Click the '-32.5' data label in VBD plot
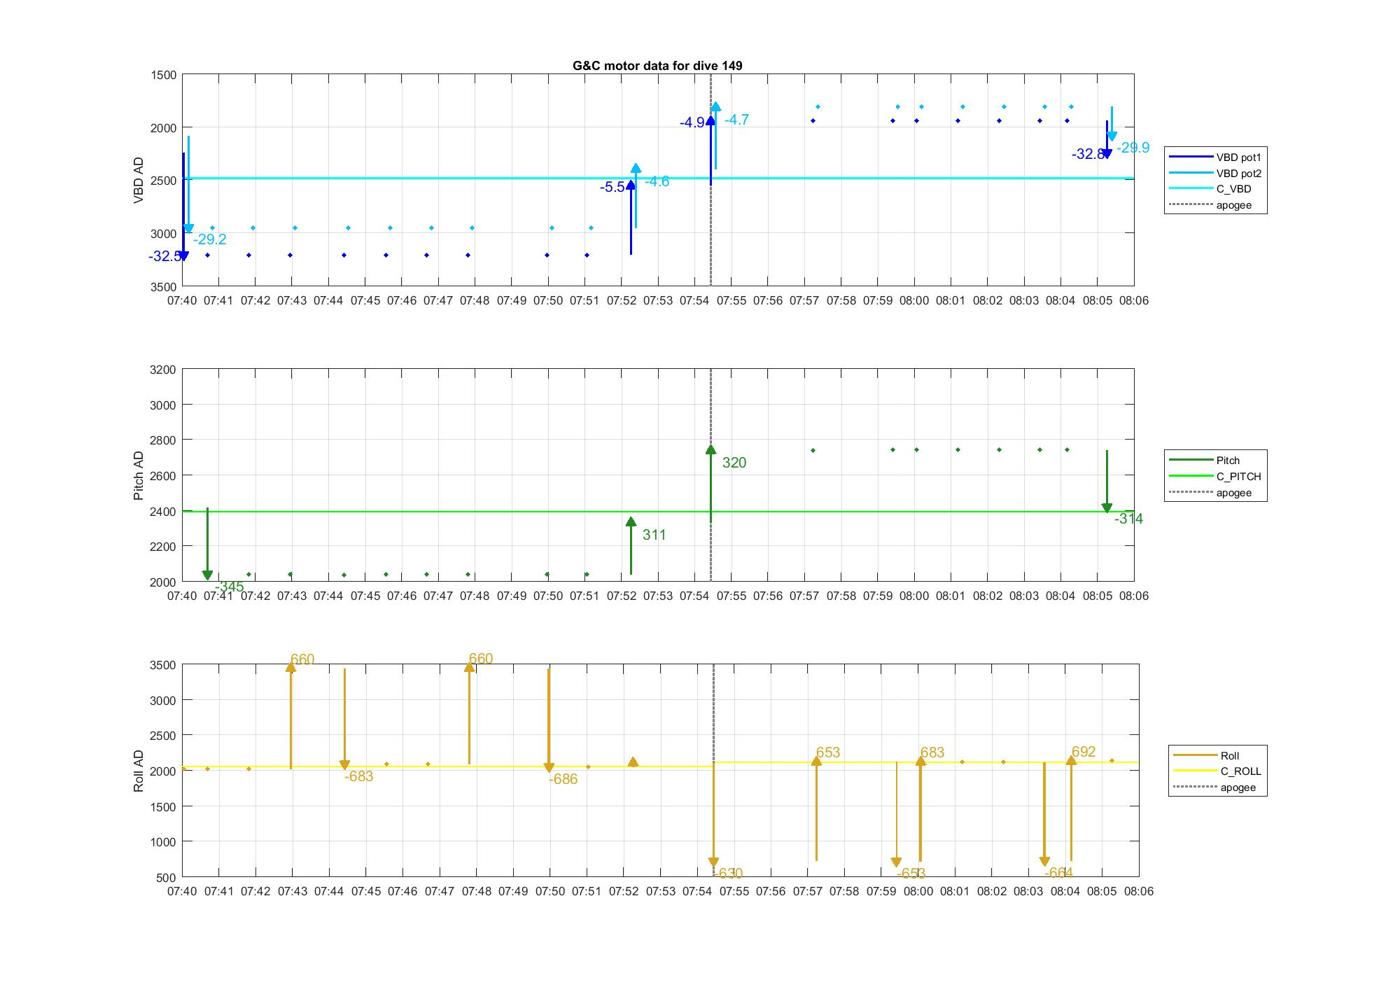This screenshot has height=986, width=1400. click(x=165, y=257)
